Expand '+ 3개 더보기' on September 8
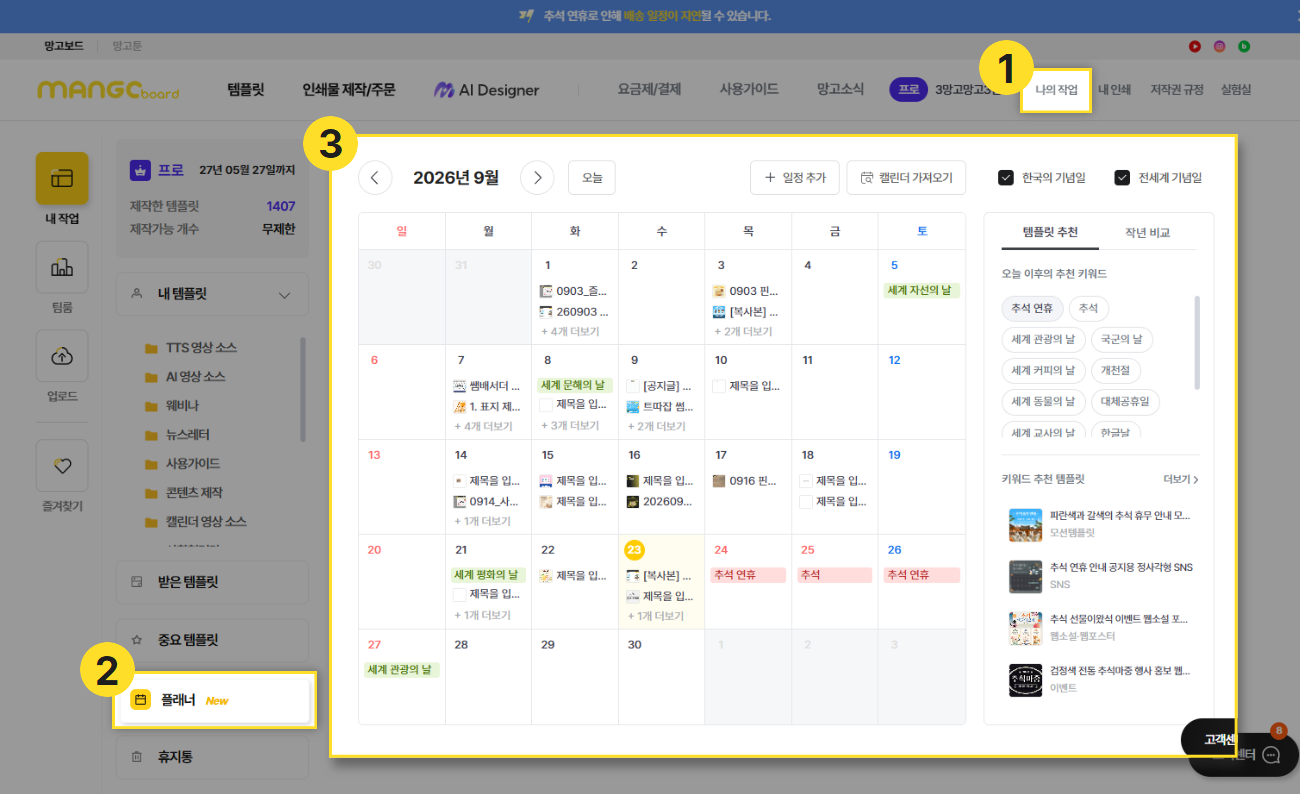Screen dimensions: 1300x794 pyautogui.click(x=572, y=426)
